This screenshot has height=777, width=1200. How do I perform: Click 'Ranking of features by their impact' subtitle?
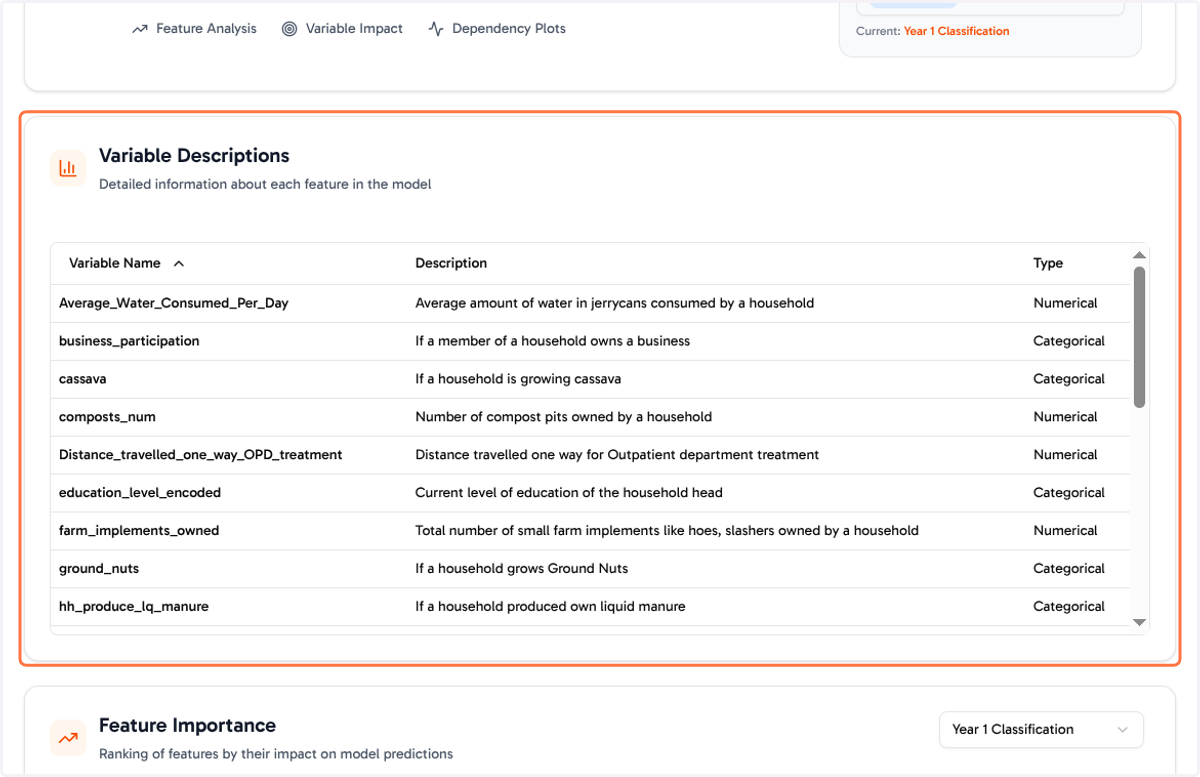pos(276,754)
